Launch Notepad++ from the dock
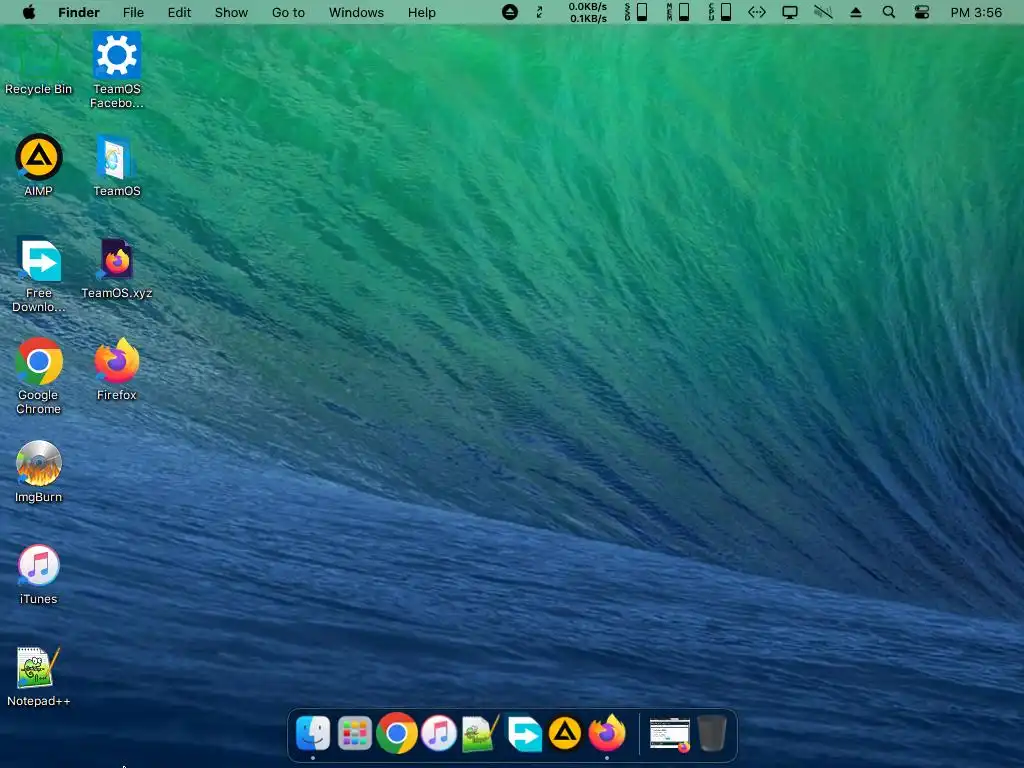The width and height of the screenshot is (1024, 768). click(x=481, y=733)
